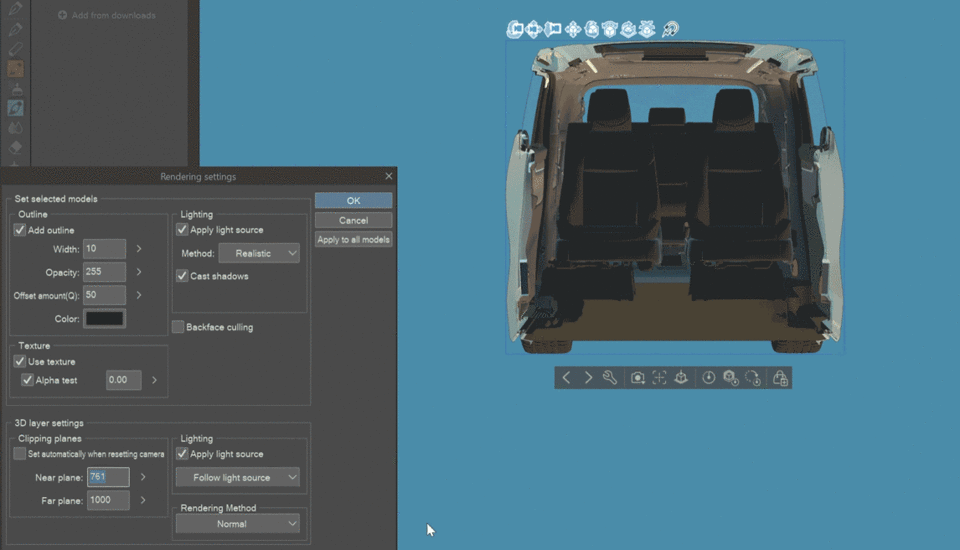Click the camera preset icon in launcher
The image size is (960, 550).
pyautogui.click(x=637, y=378)
